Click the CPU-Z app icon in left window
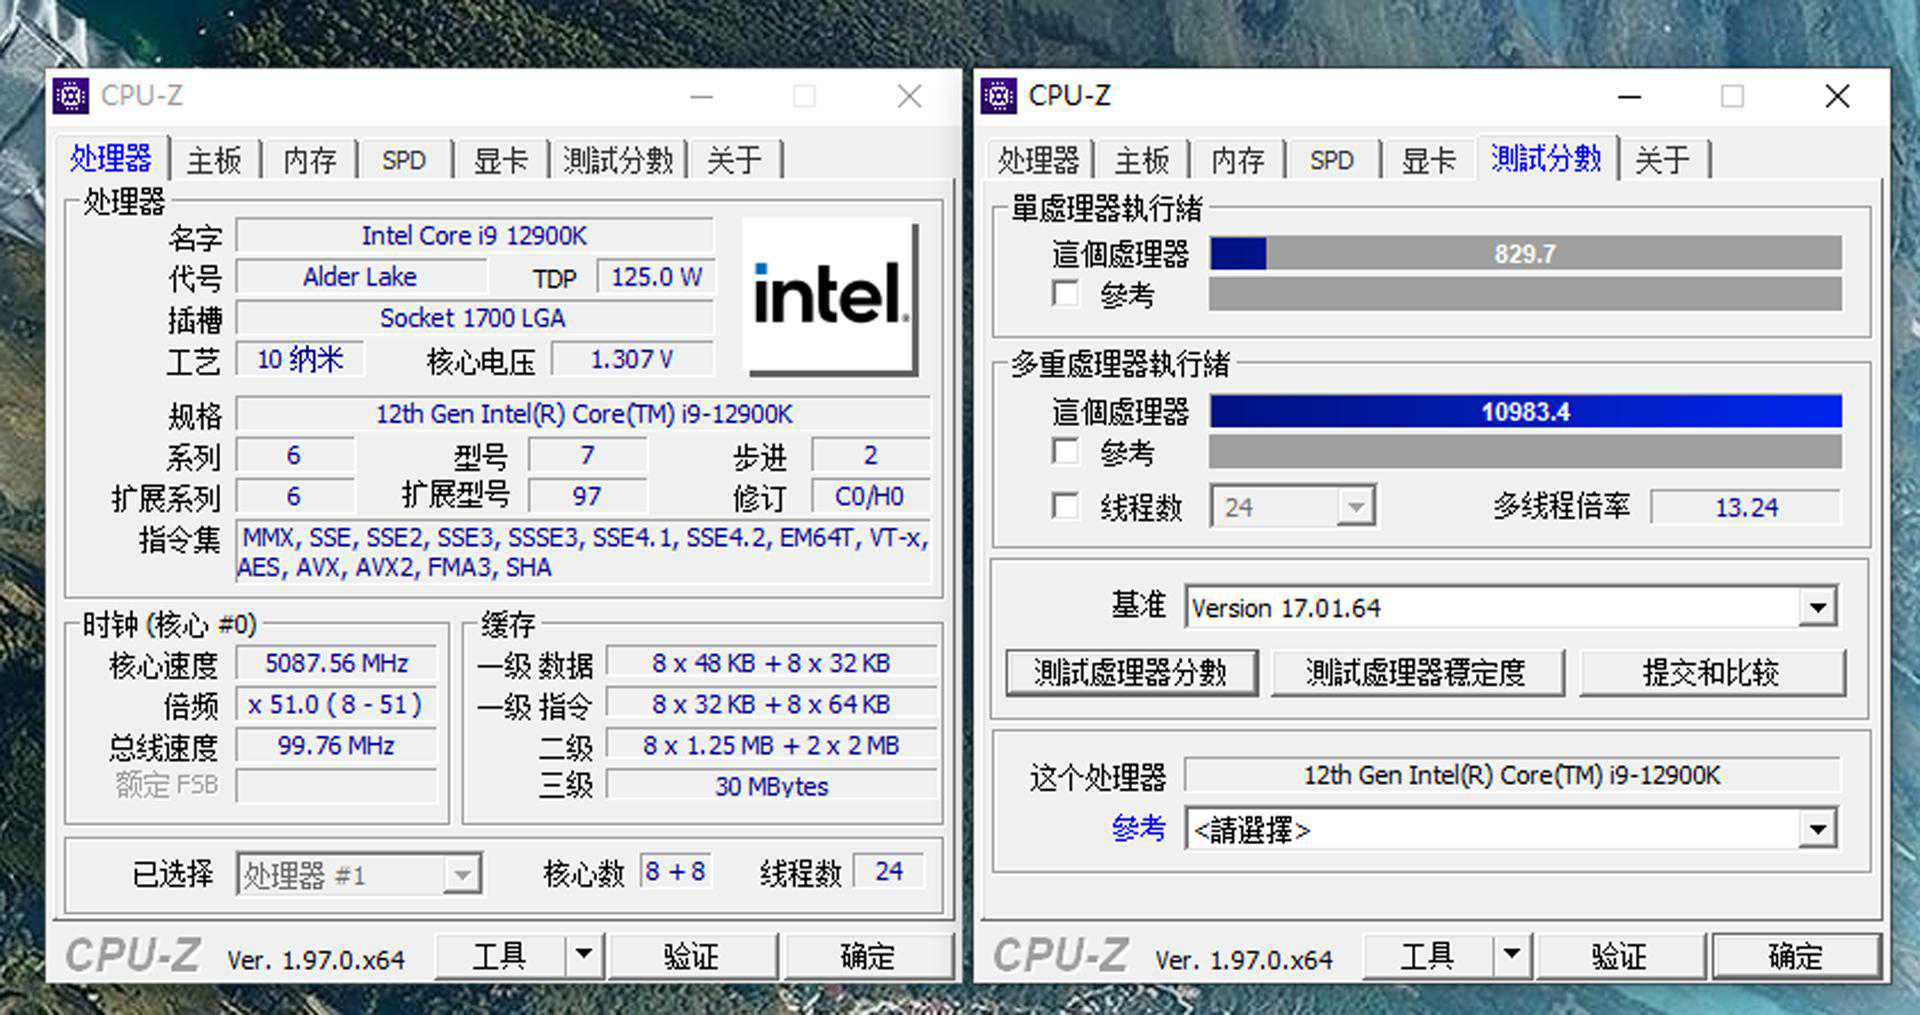Image resolution: width=1920 pixels, height=1015 pixels. tap(71, 96)
